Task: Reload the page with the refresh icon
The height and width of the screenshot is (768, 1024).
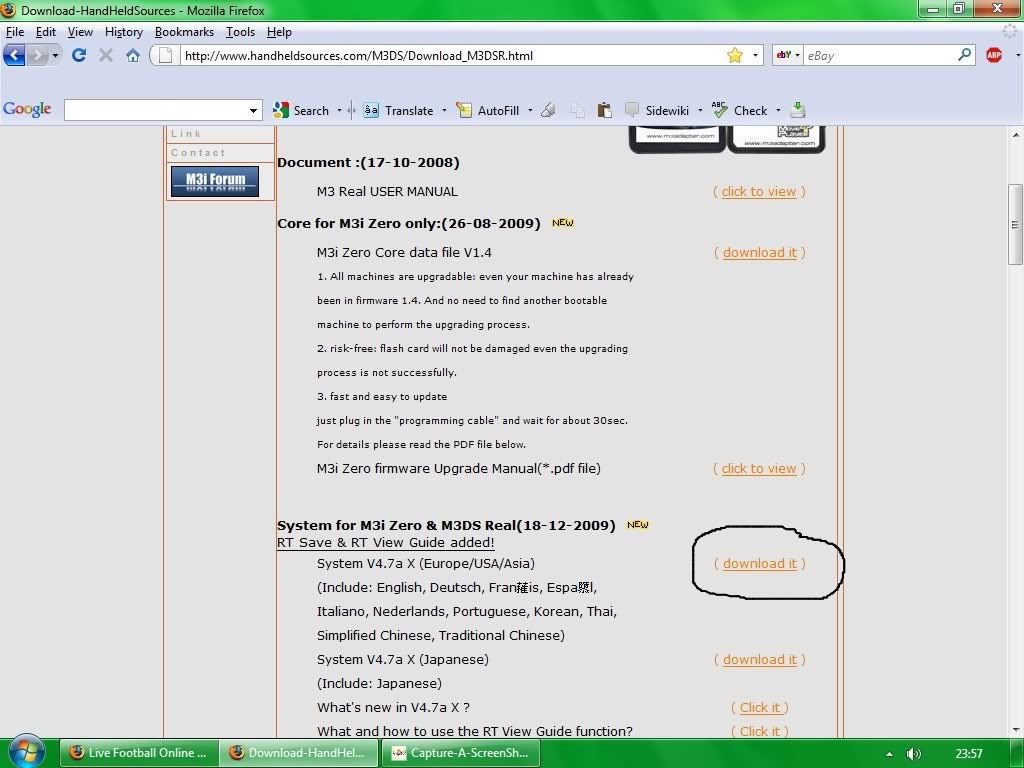Action: [x=79, y=55]
